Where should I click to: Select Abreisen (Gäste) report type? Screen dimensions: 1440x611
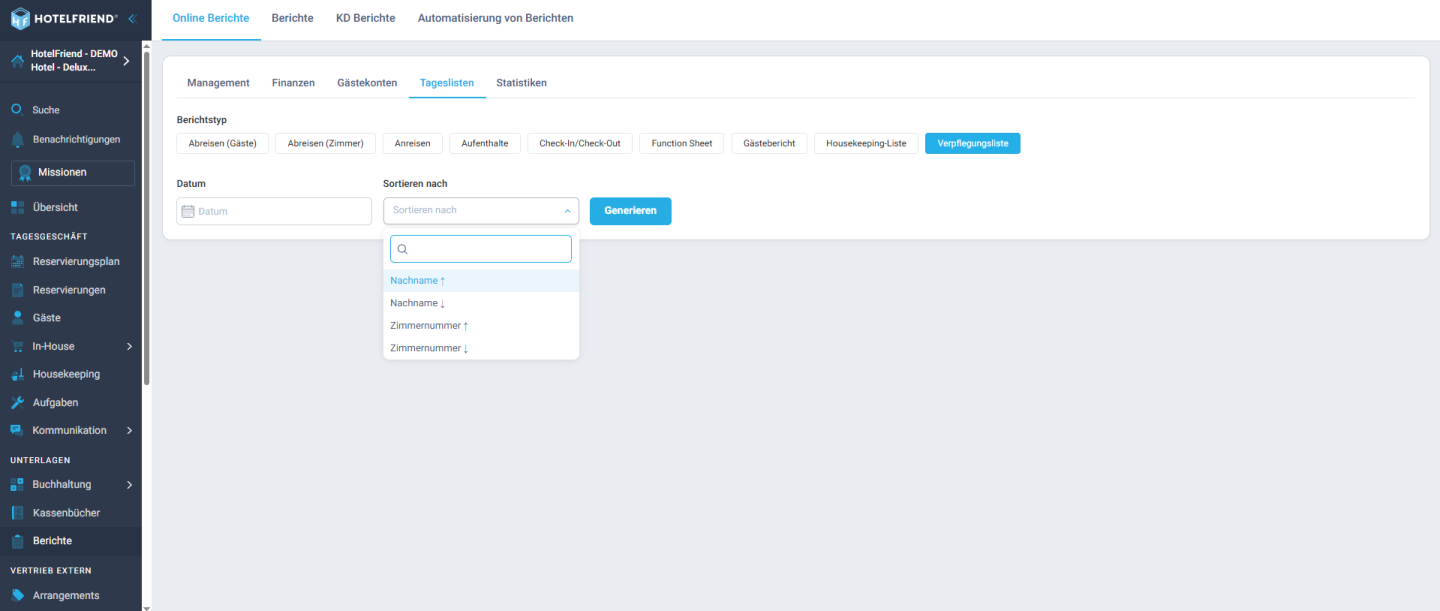tap(222, 143)
